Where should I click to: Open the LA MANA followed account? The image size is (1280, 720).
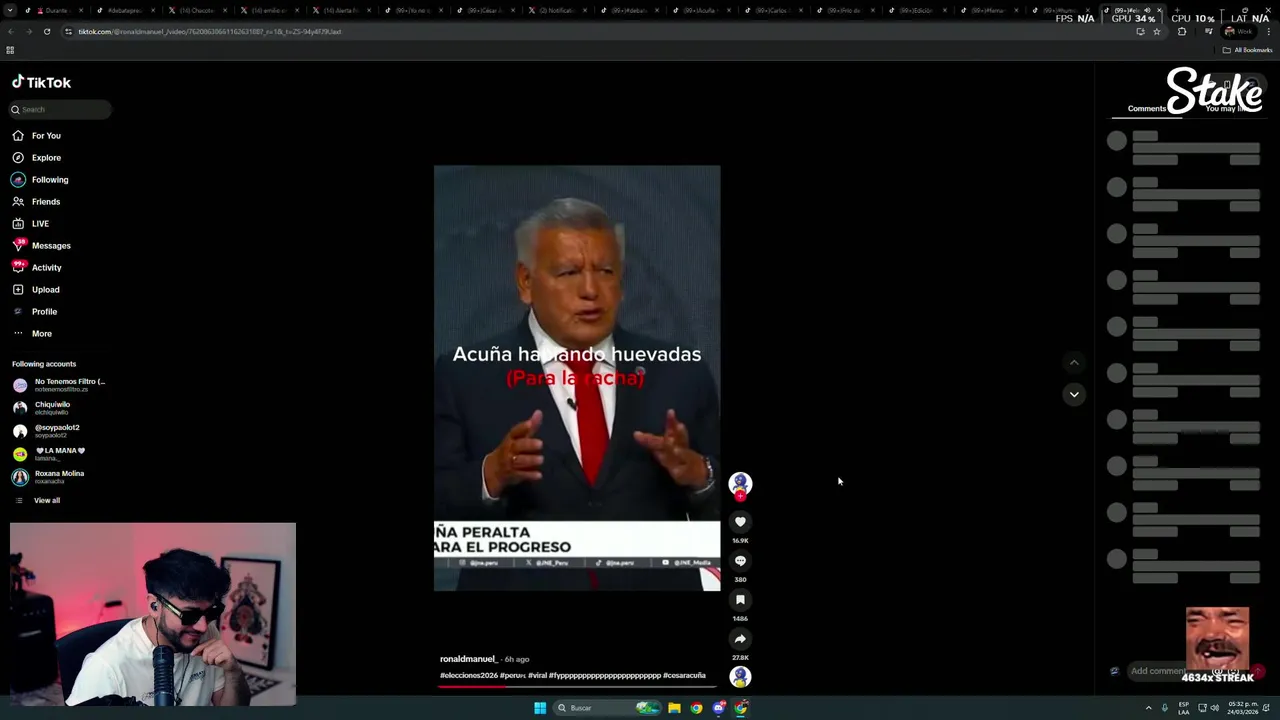[50, 454]
